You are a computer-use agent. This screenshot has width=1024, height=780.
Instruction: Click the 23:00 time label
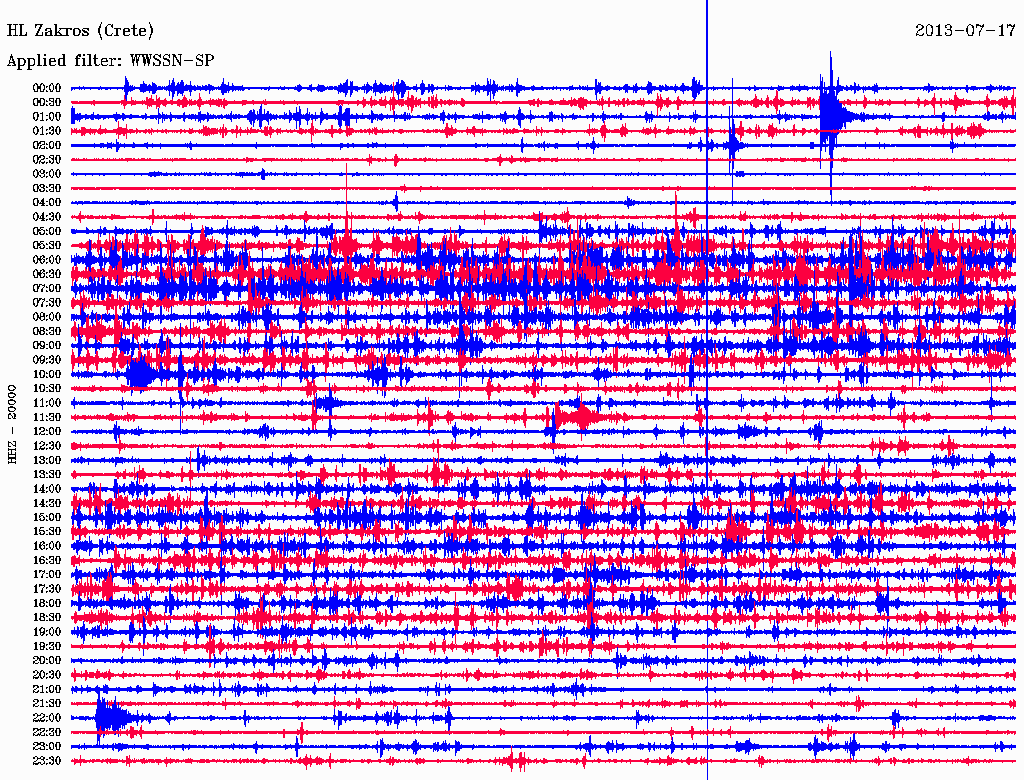(x=47, y=747)
